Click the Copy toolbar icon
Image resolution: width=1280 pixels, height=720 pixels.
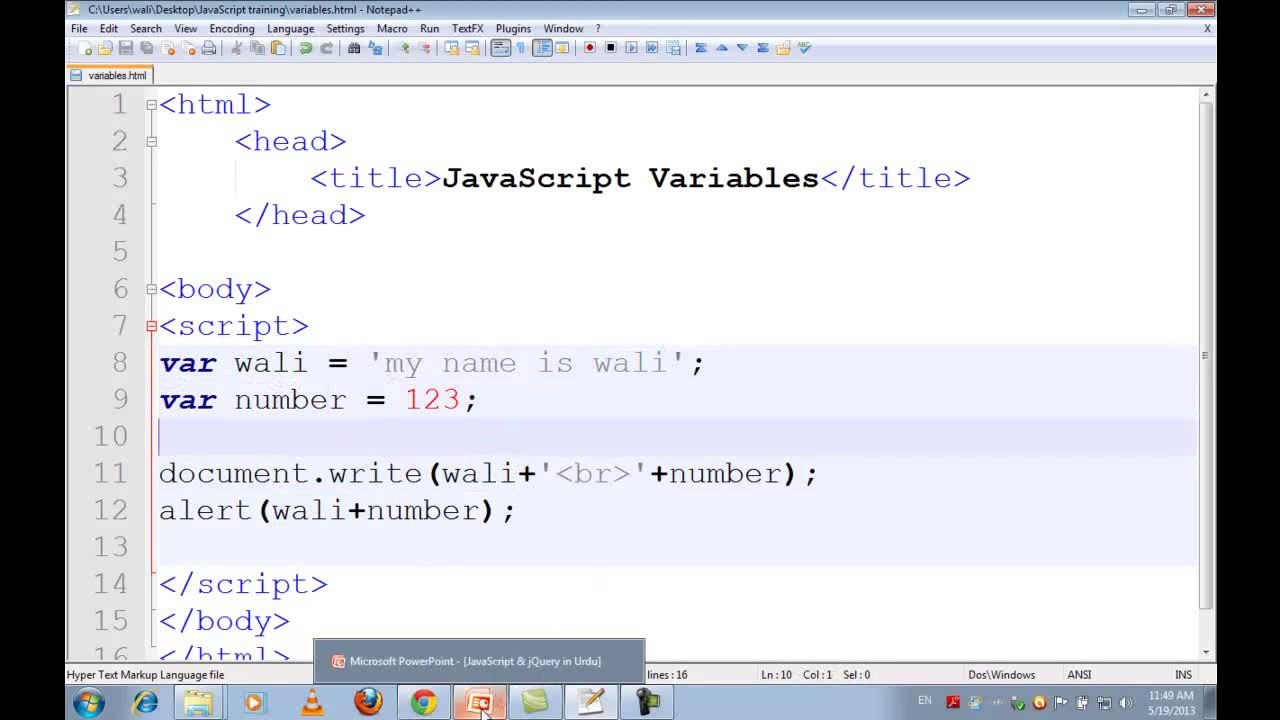[257, 48]
